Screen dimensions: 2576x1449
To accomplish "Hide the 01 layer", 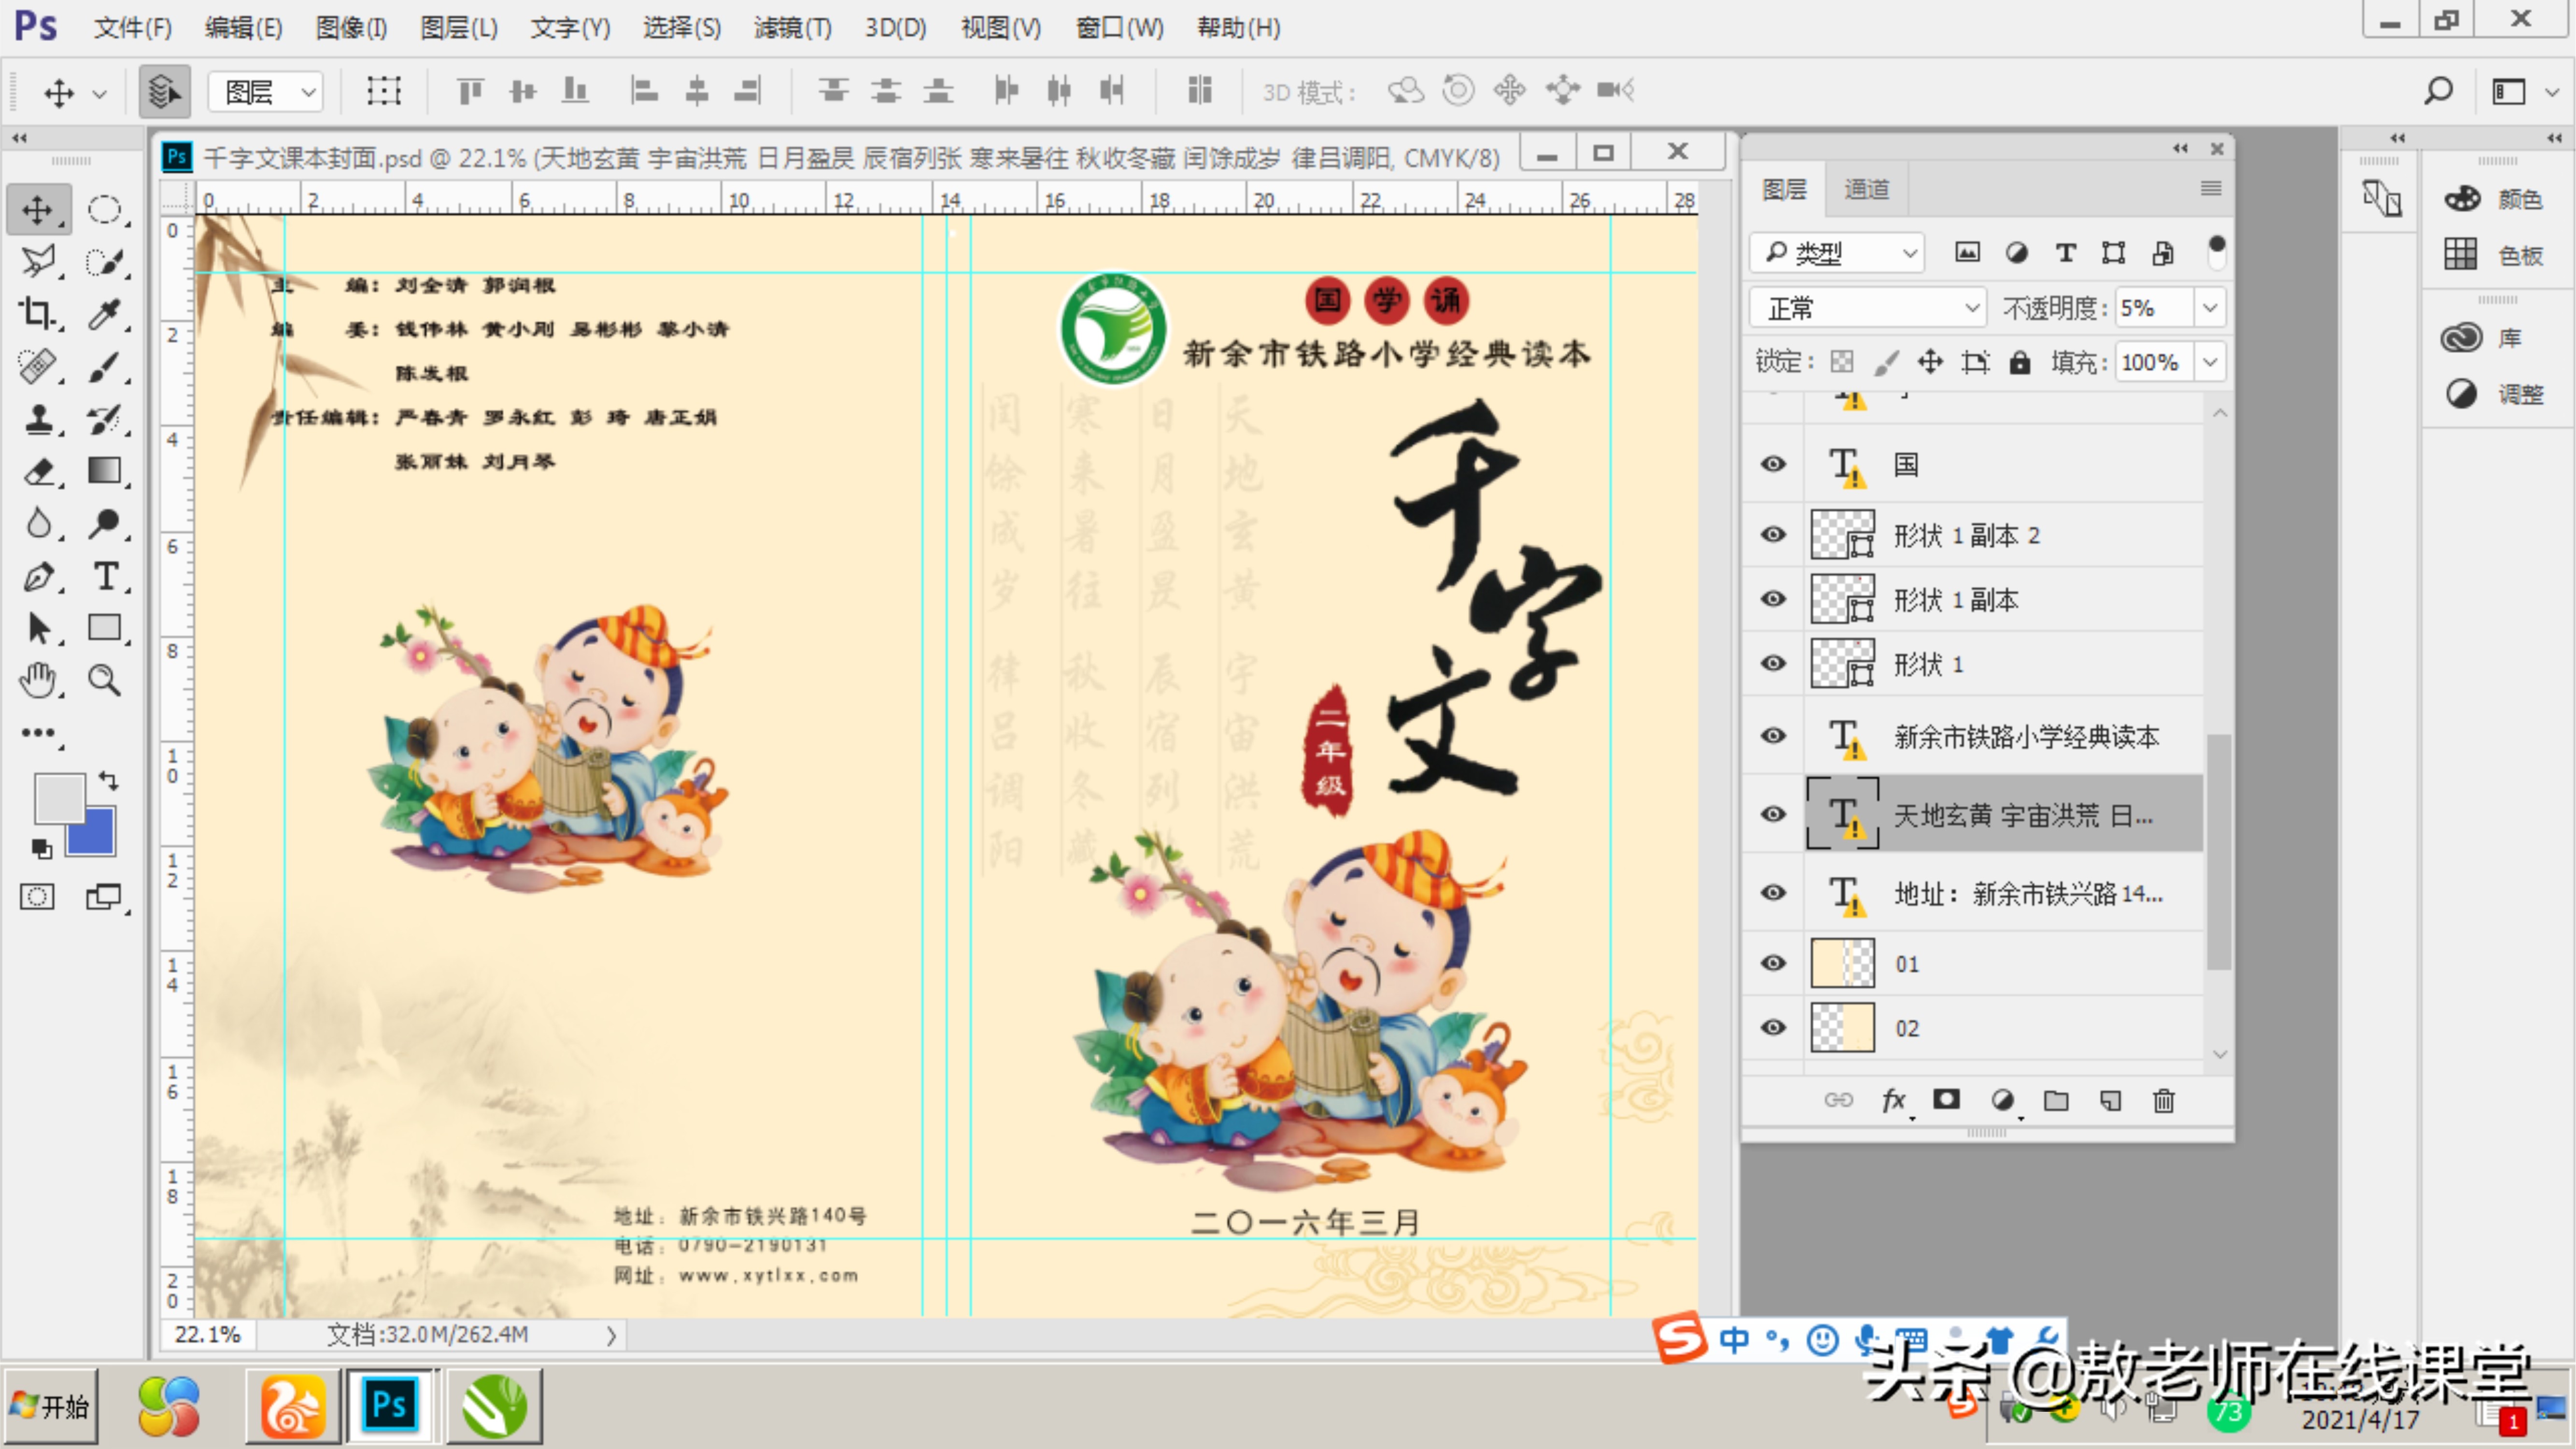I will pos(1773,962).
